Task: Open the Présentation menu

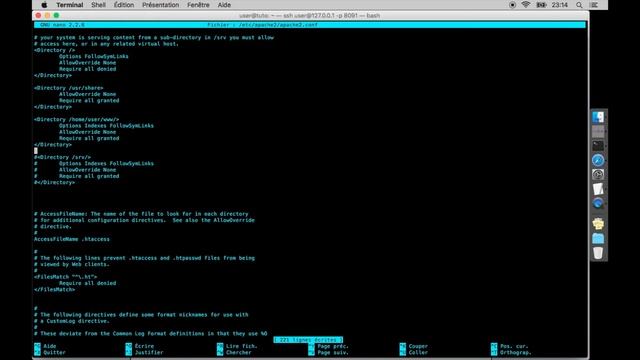Action: pos(160,5)
